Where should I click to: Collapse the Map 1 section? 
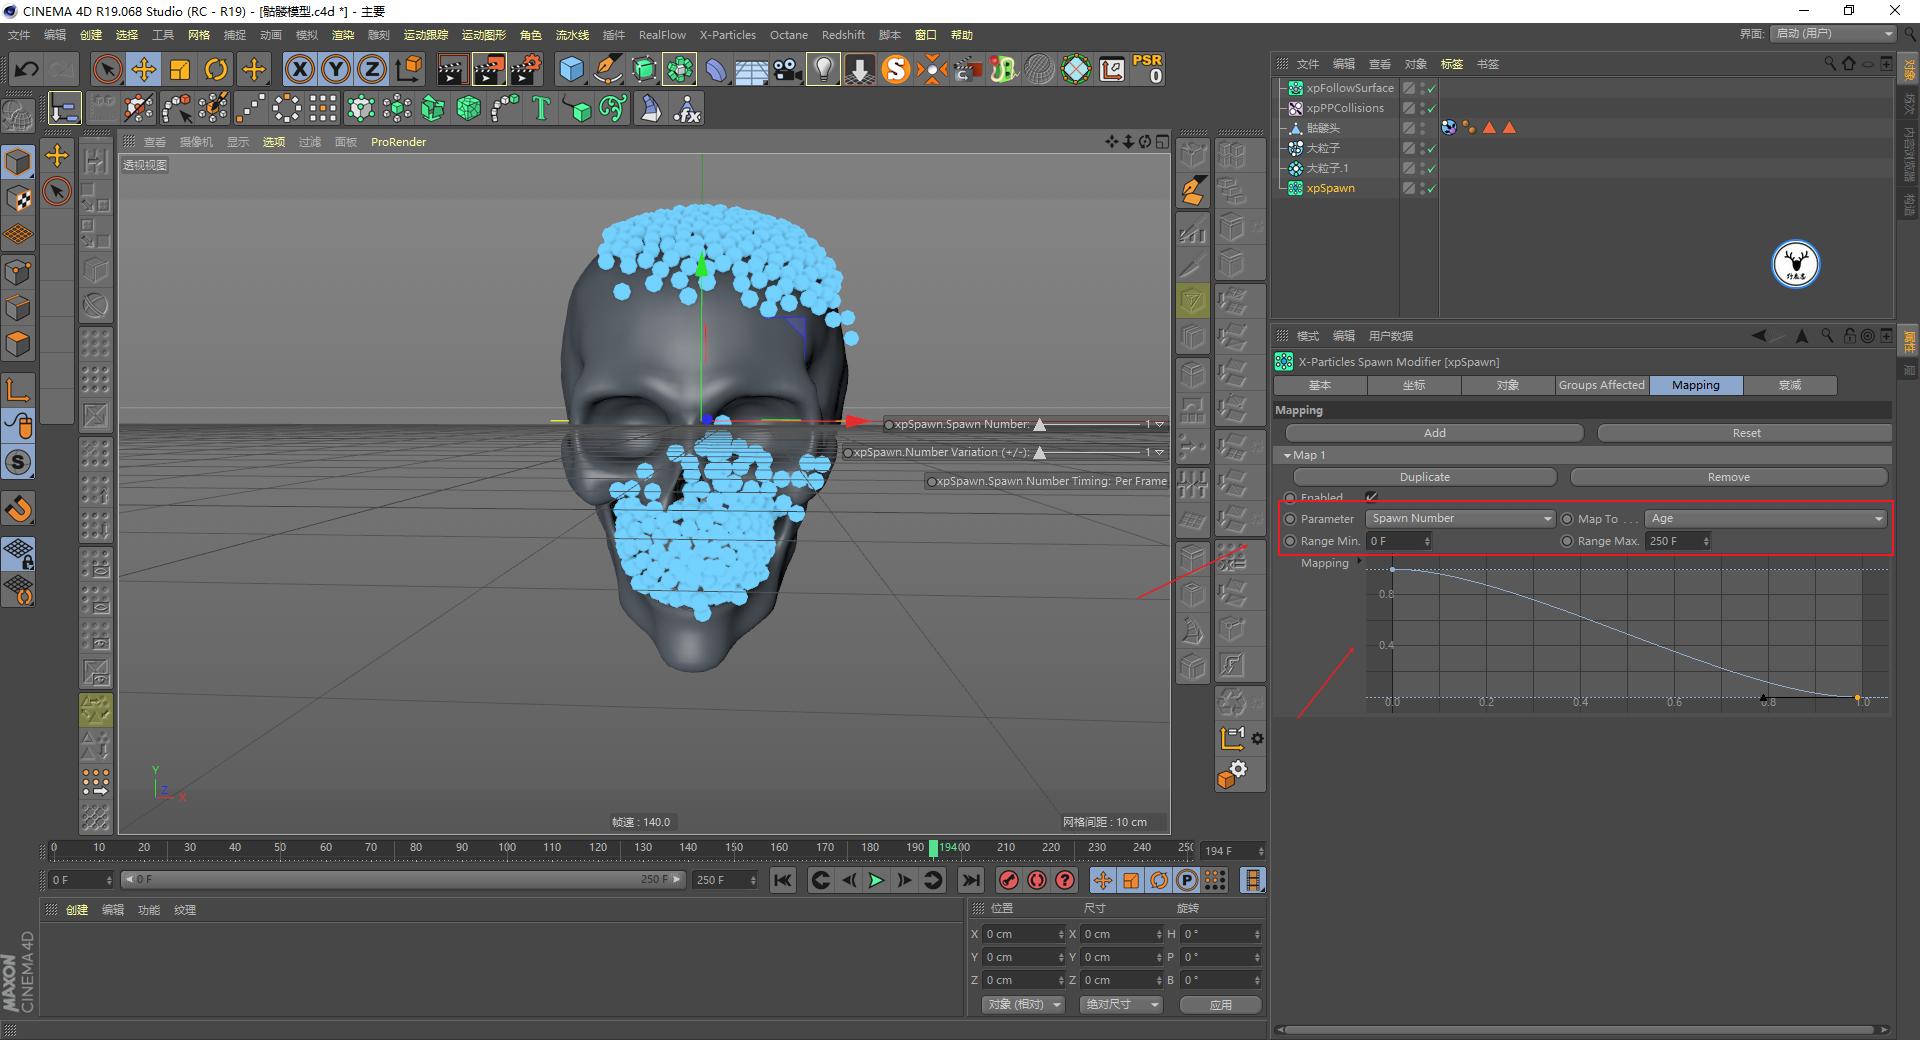1286,454
